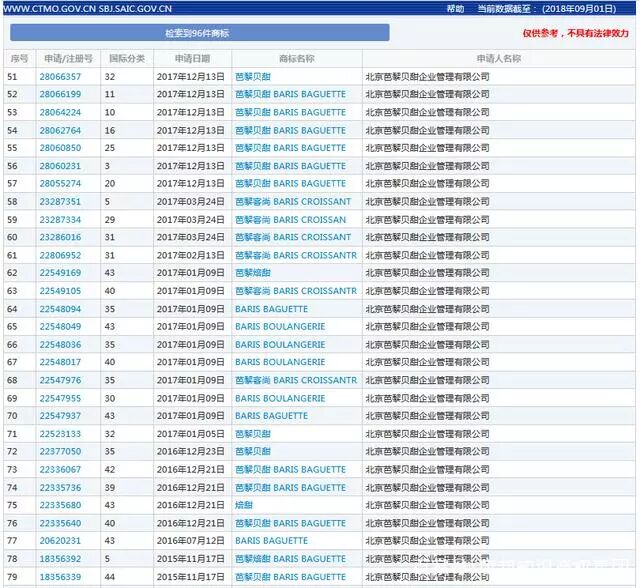This screenshot has height=588, width=640.
Task: Open registration number 20620231
Action: [x=60, y=541]
